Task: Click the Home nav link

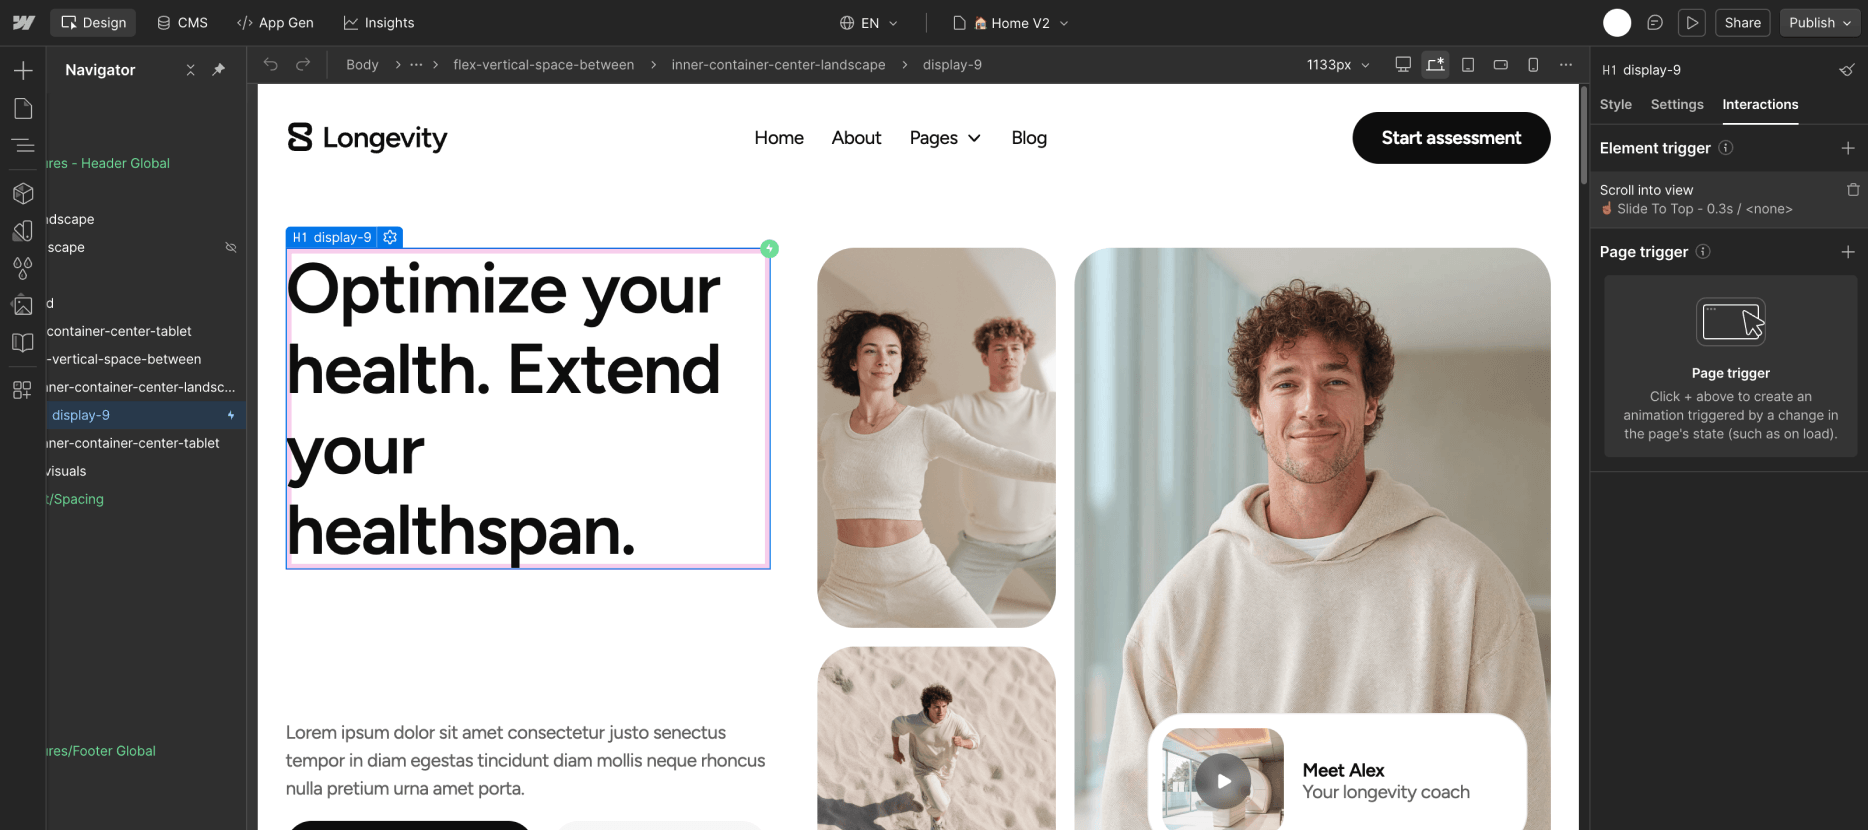Action: [x=779, y=138]
